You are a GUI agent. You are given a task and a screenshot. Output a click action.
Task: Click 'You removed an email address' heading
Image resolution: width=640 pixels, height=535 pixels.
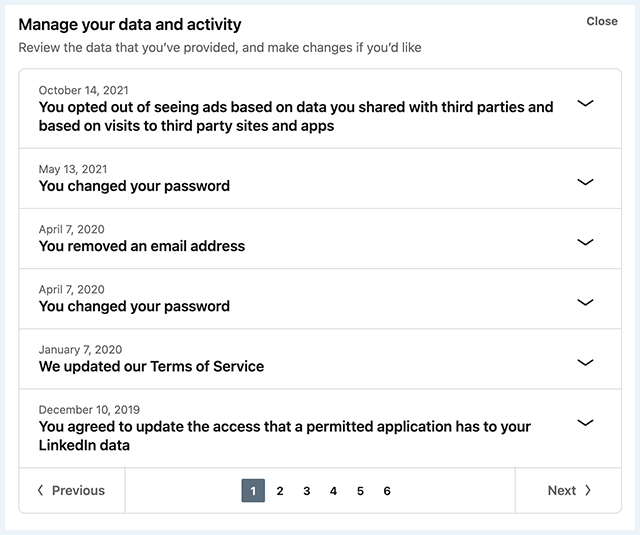click(x=141, y=246)
